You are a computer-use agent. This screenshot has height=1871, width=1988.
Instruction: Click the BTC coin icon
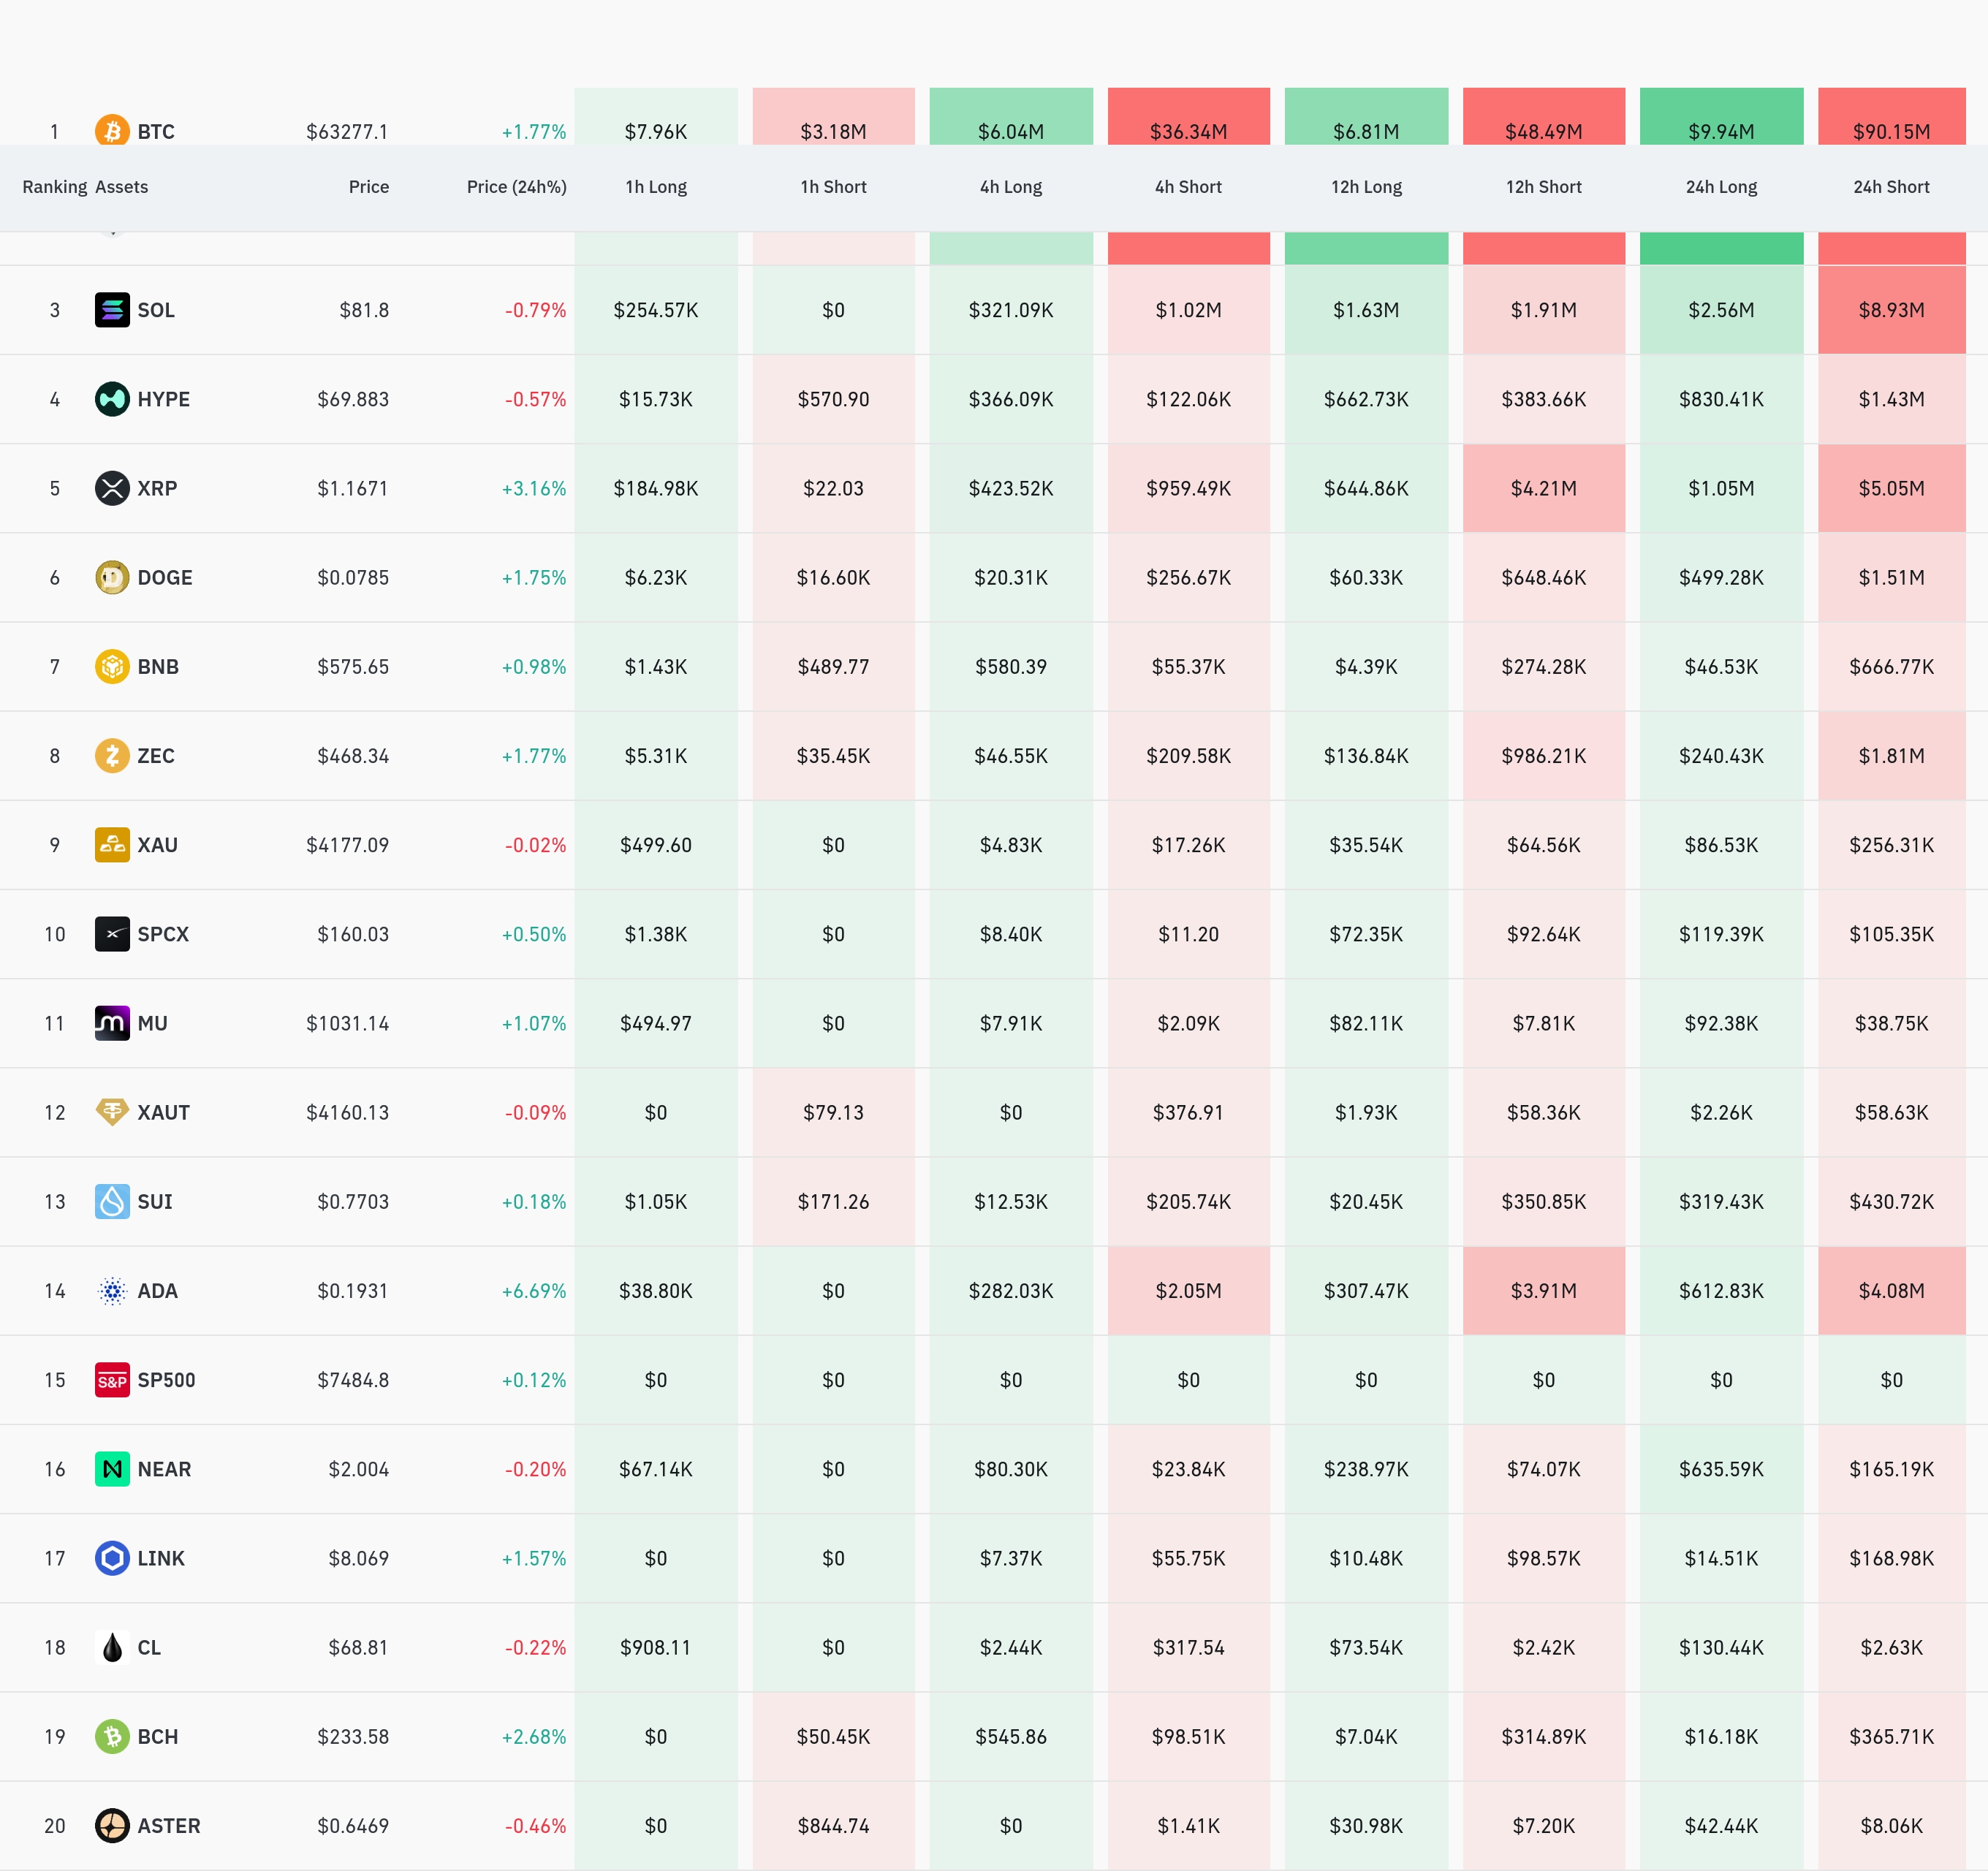pos(112,130)
